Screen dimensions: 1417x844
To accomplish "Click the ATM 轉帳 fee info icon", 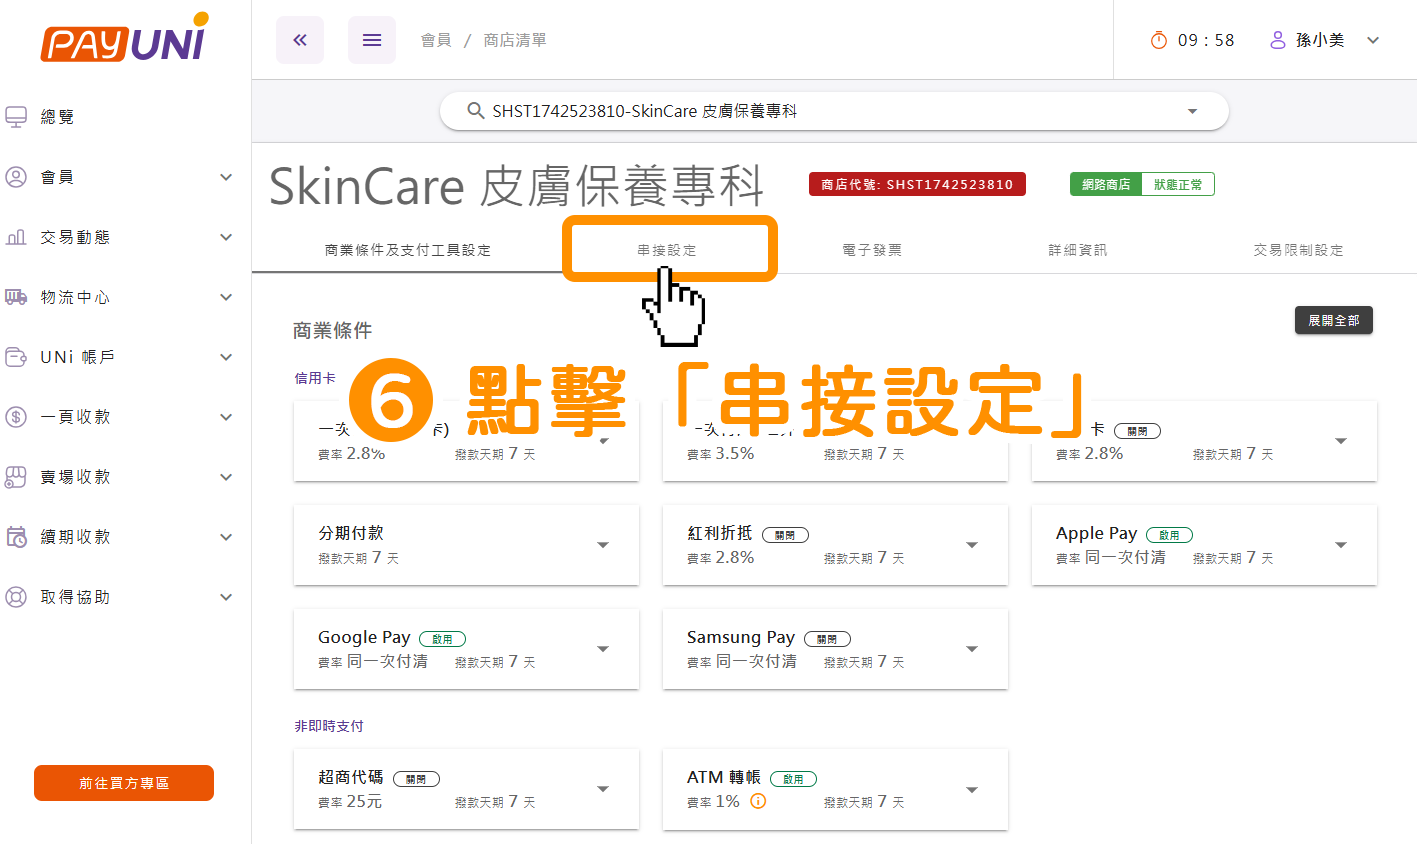I will point(758,801).
